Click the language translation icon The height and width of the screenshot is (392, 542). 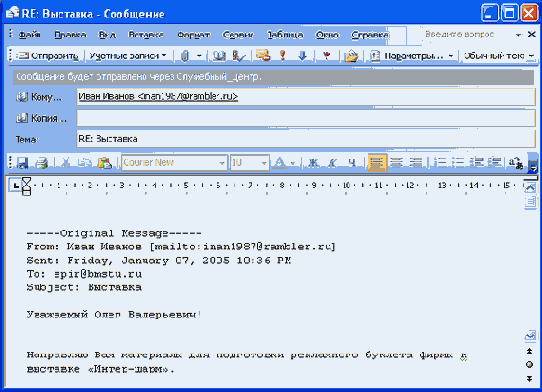point(516,162)
